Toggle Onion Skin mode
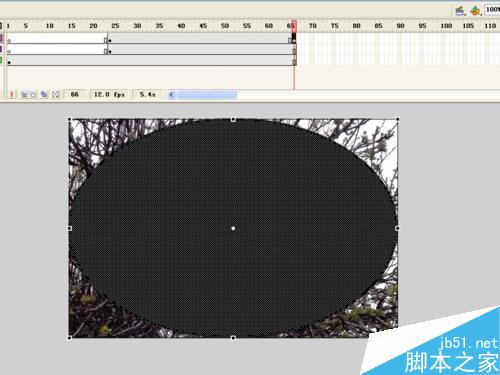This screenshot has width=500, height=375. pyautogui.click(x=24, y=95)
